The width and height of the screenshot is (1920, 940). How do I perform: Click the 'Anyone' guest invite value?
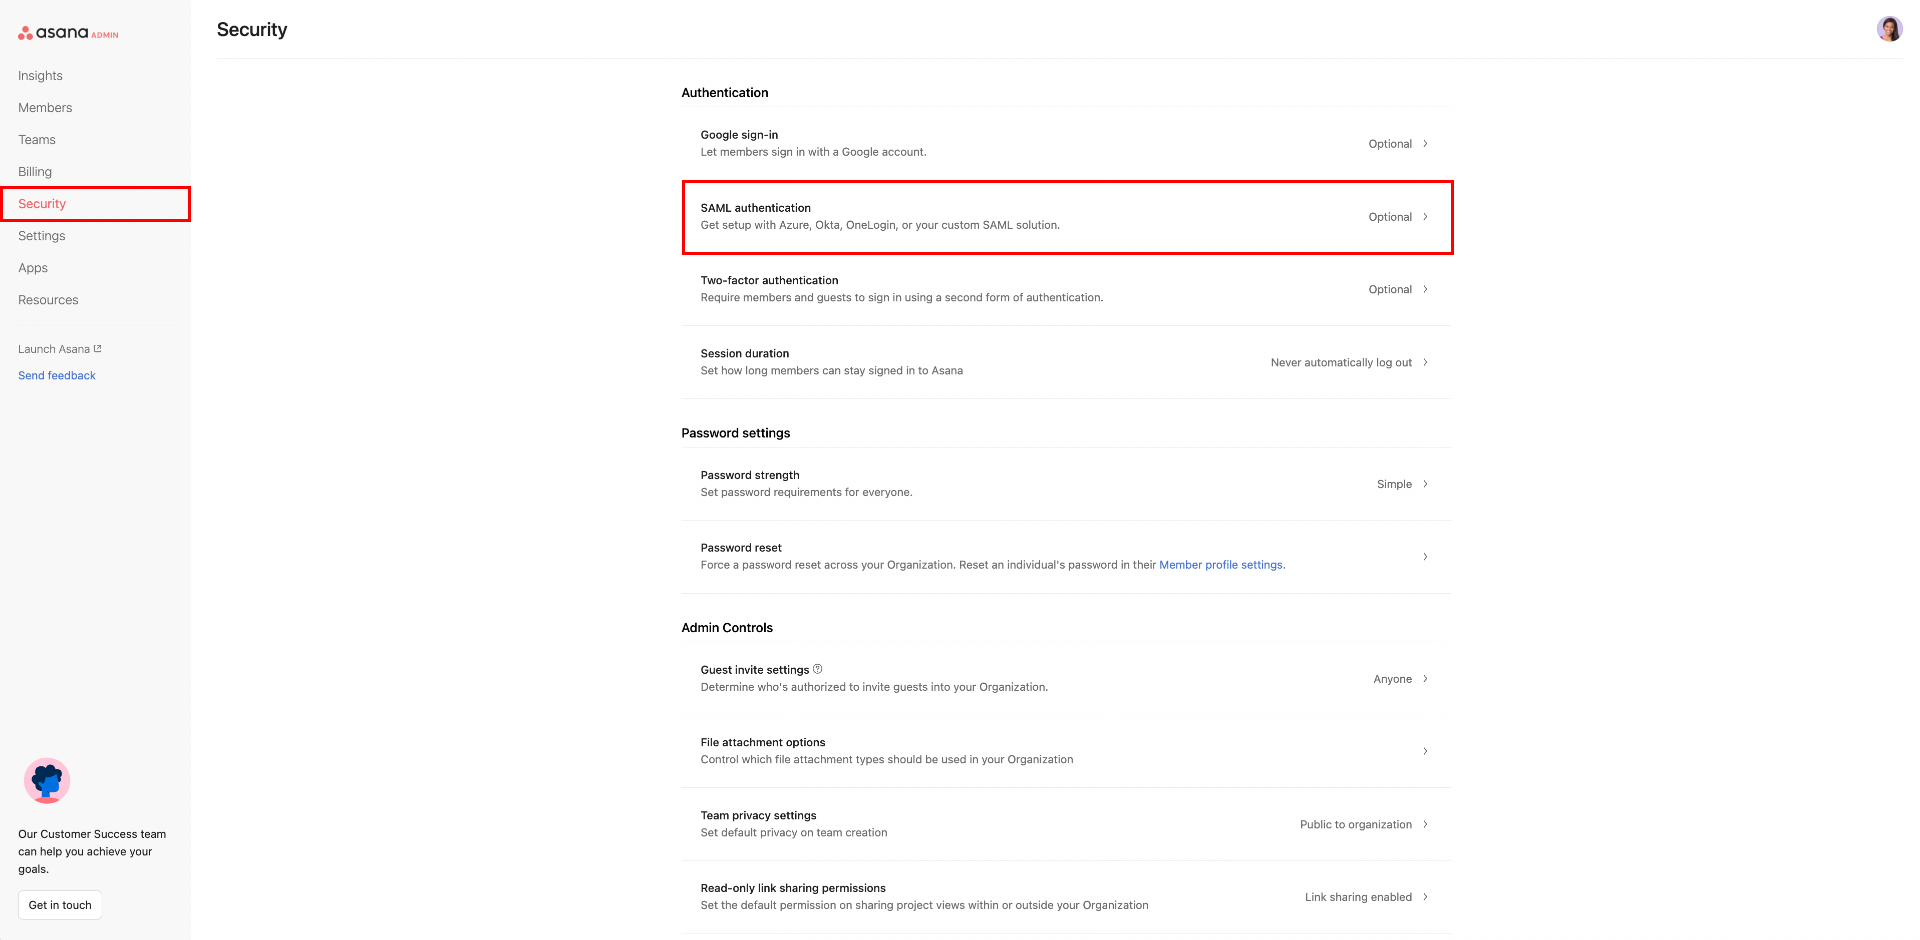coord(1392,679)
